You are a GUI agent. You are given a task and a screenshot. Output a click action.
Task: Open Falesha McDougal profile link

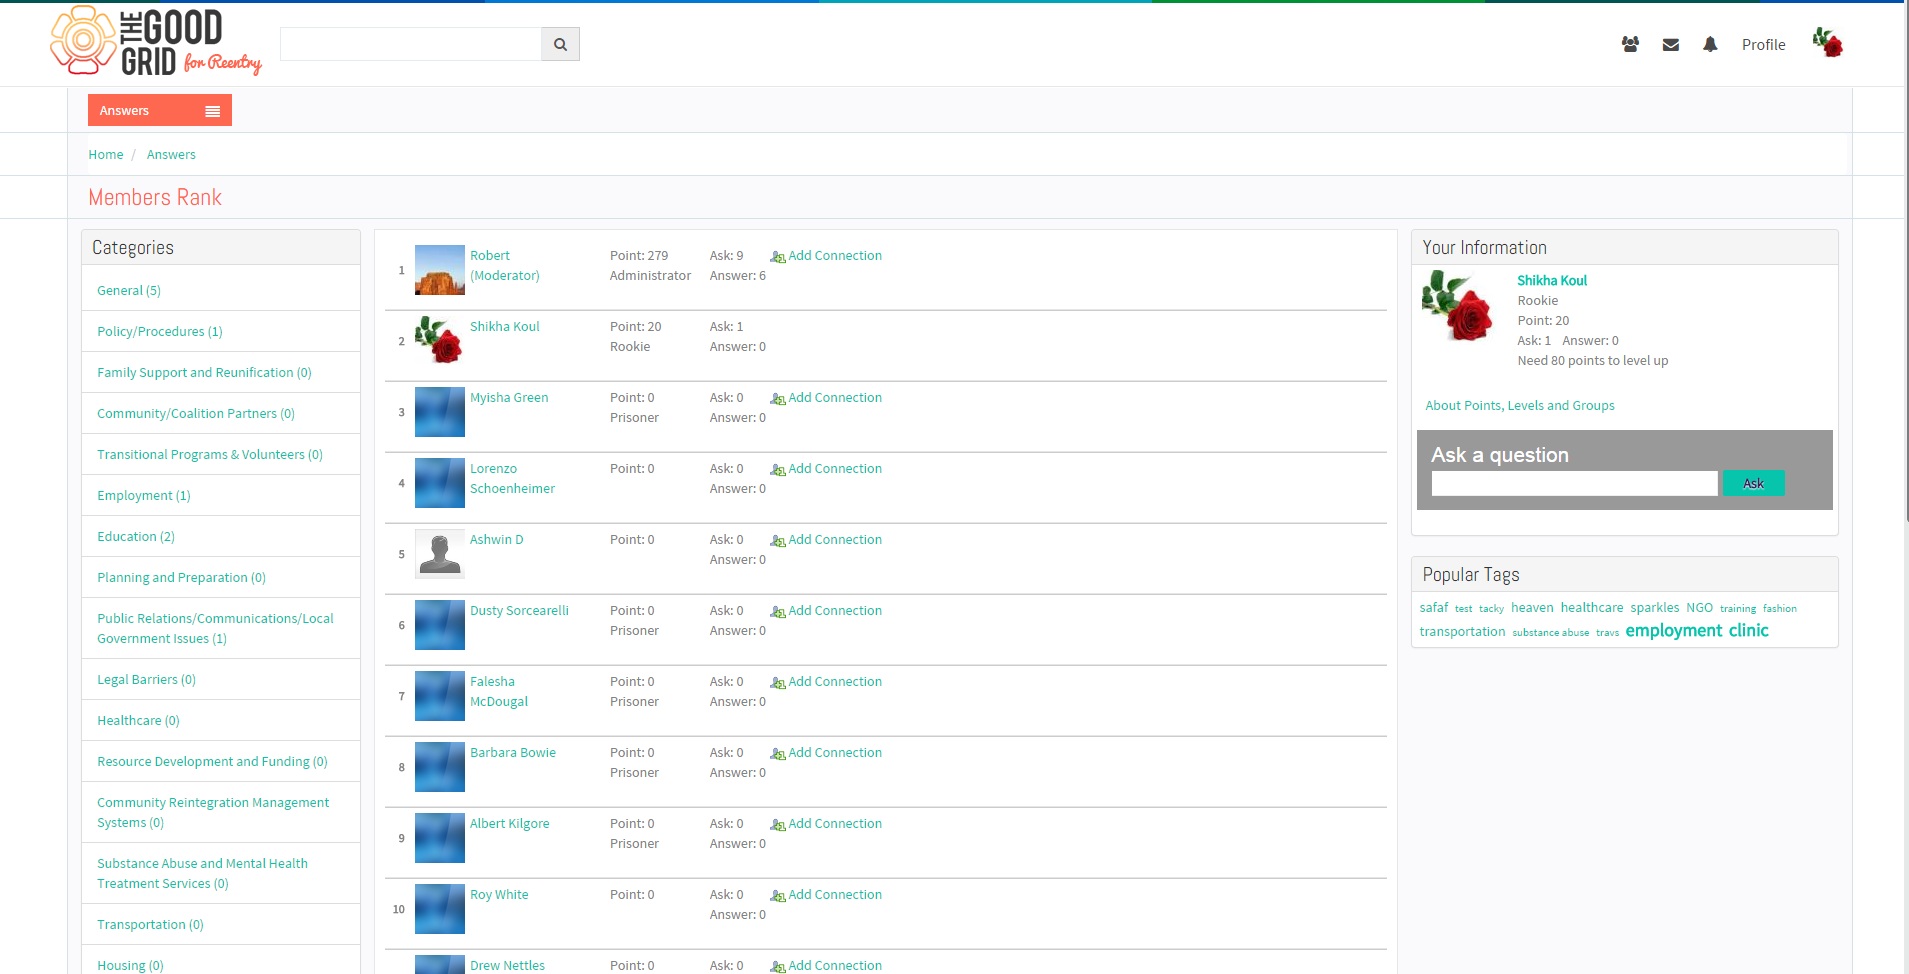tap(499, 692)
